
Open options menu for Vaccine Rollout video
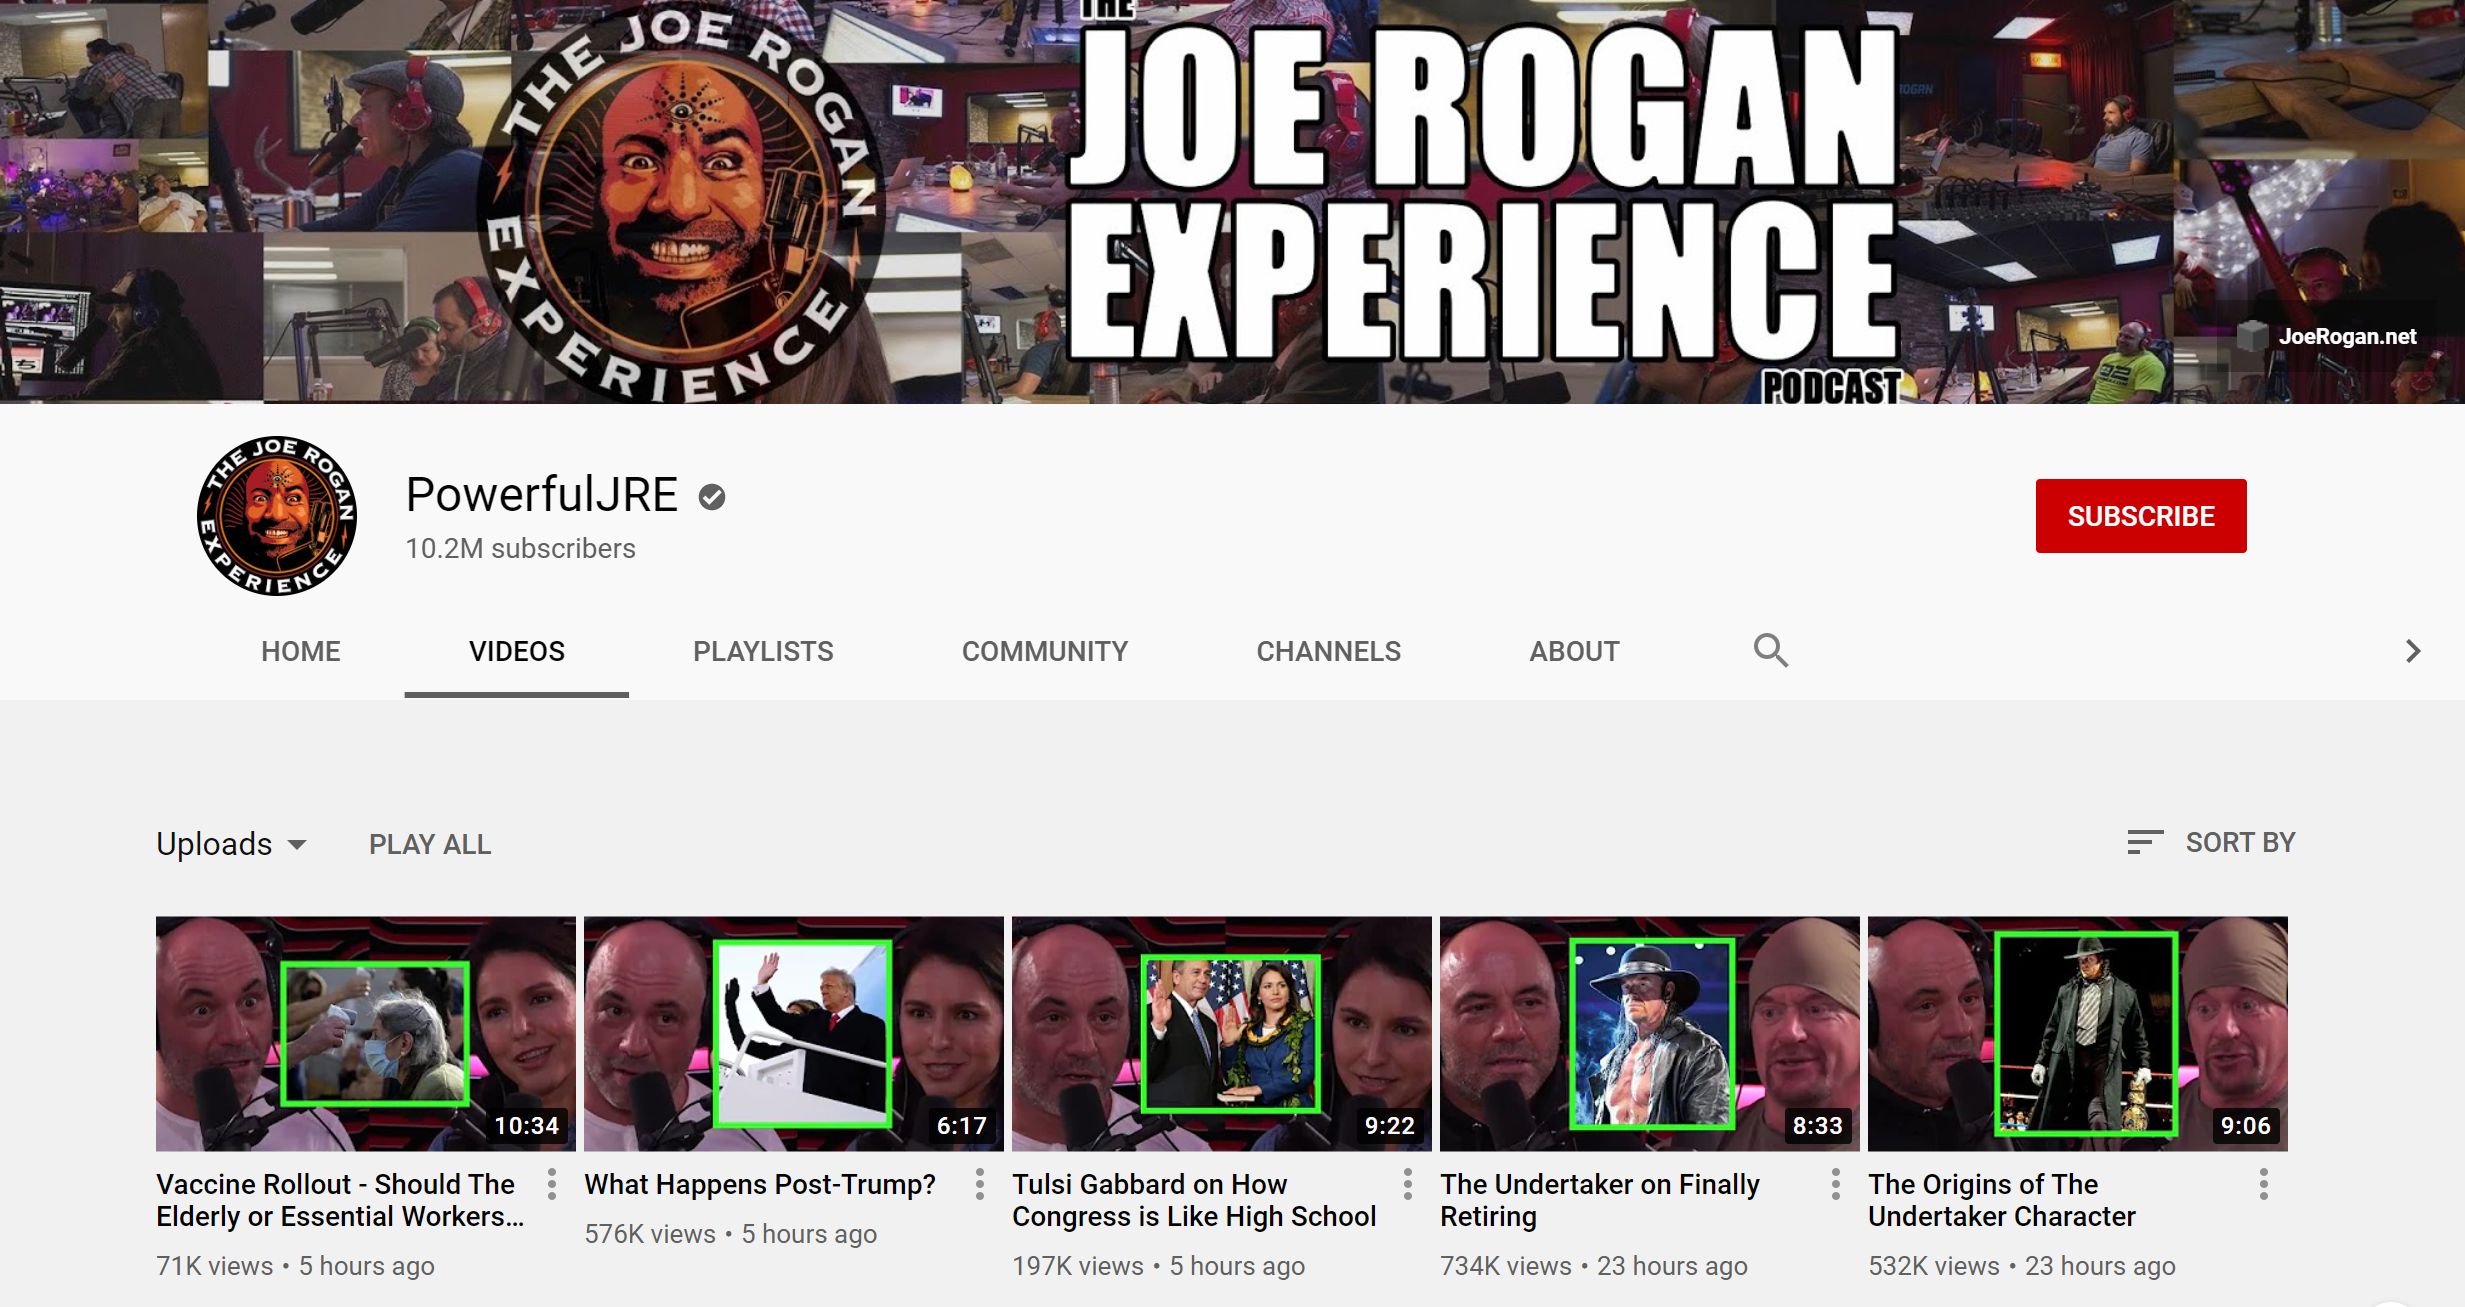click(552, 1184)
